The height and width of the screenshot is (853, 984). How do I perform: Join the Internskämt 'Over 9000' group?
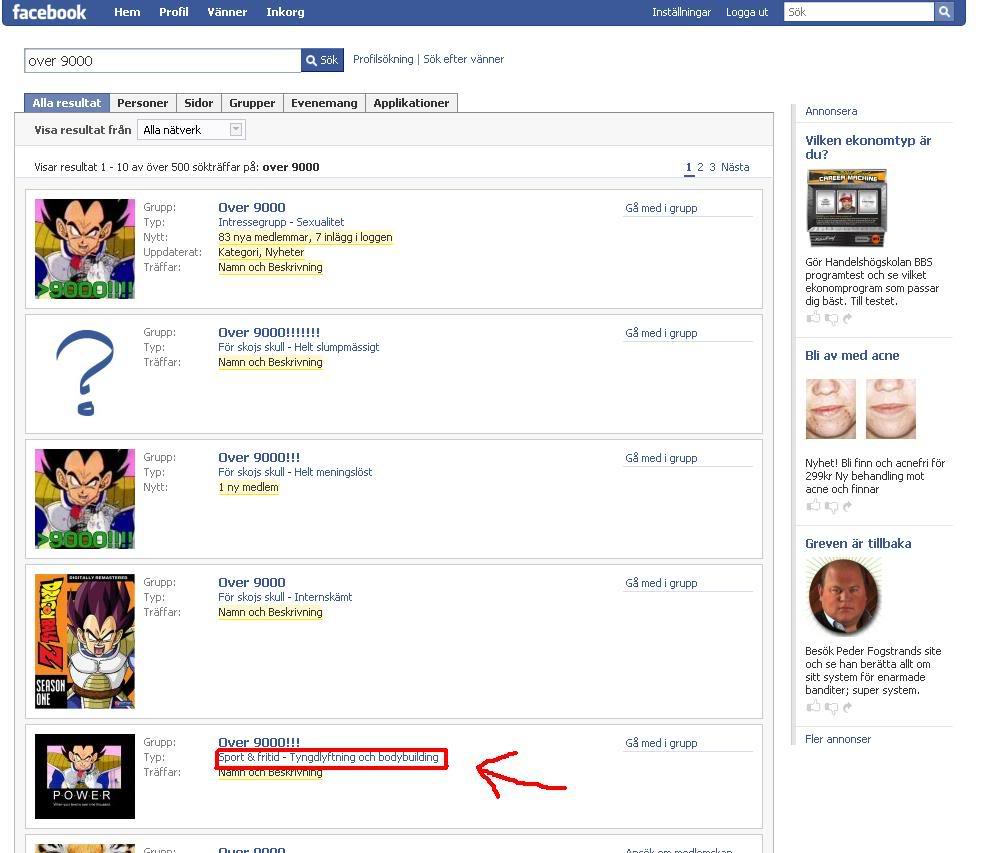point(661,582)
